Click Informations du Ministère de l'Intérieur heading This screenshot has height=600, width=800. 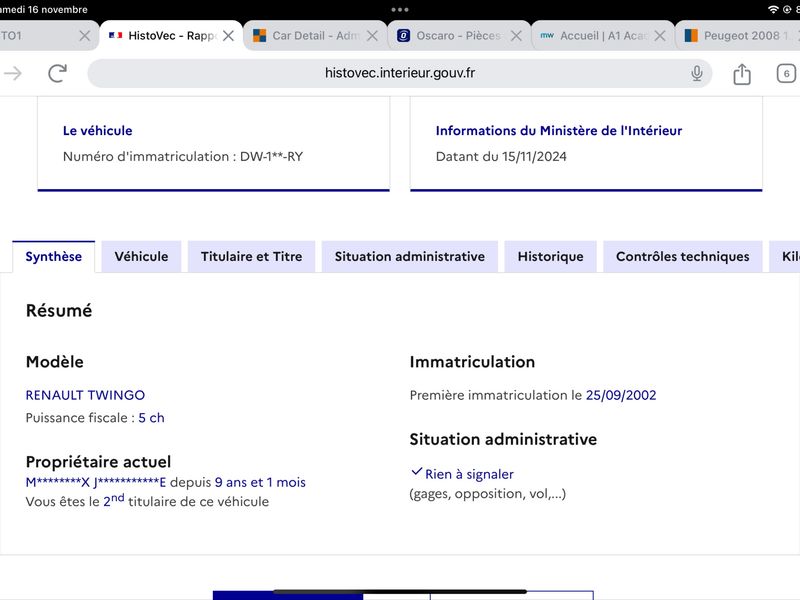[559, 131]
